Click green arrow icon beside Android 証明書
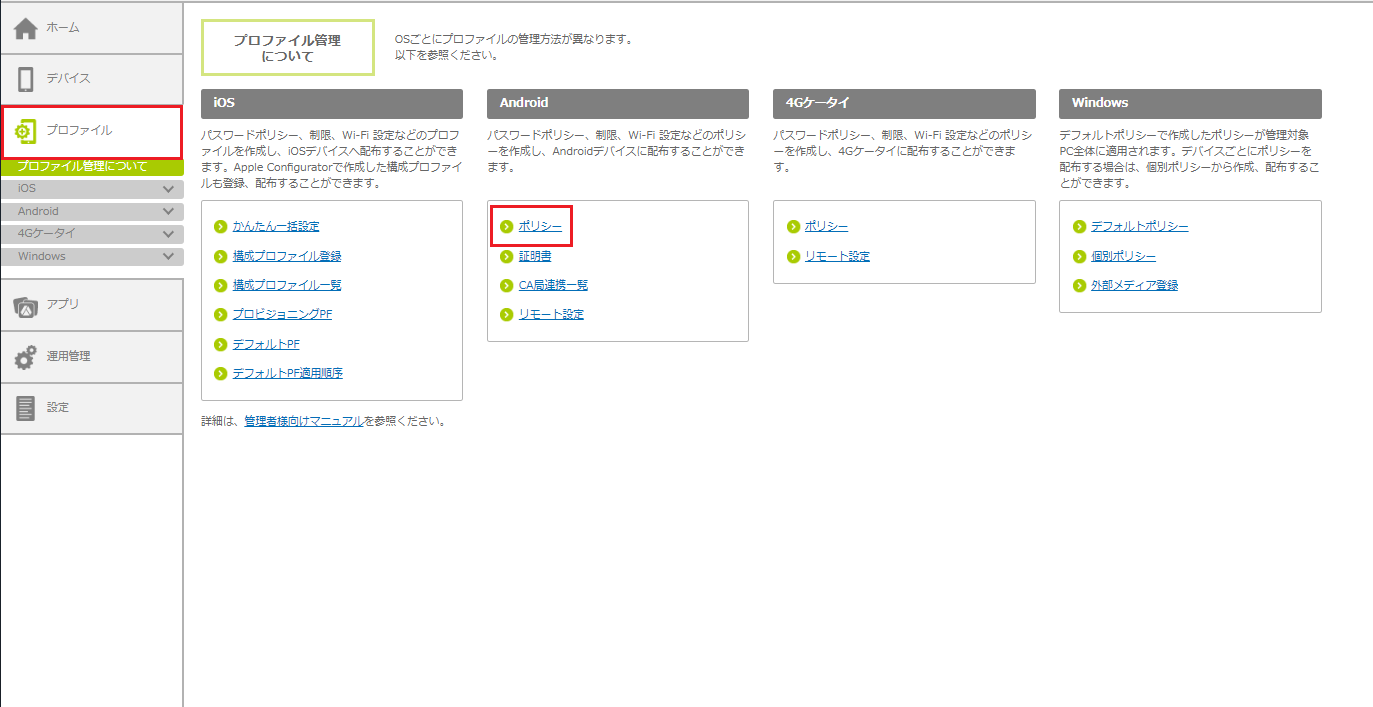Viewport: 1373px width, 707px height. point(507,256)
